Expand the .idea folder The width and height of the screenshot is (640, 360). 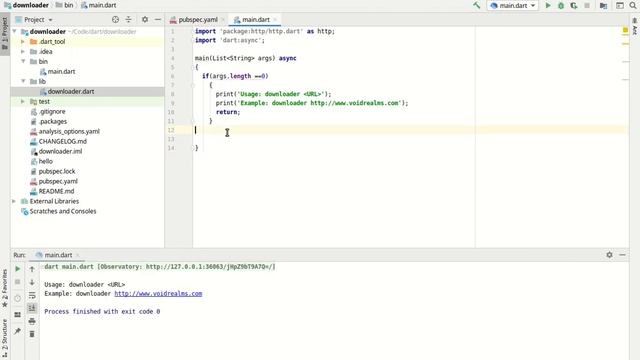tap(23, 51)
